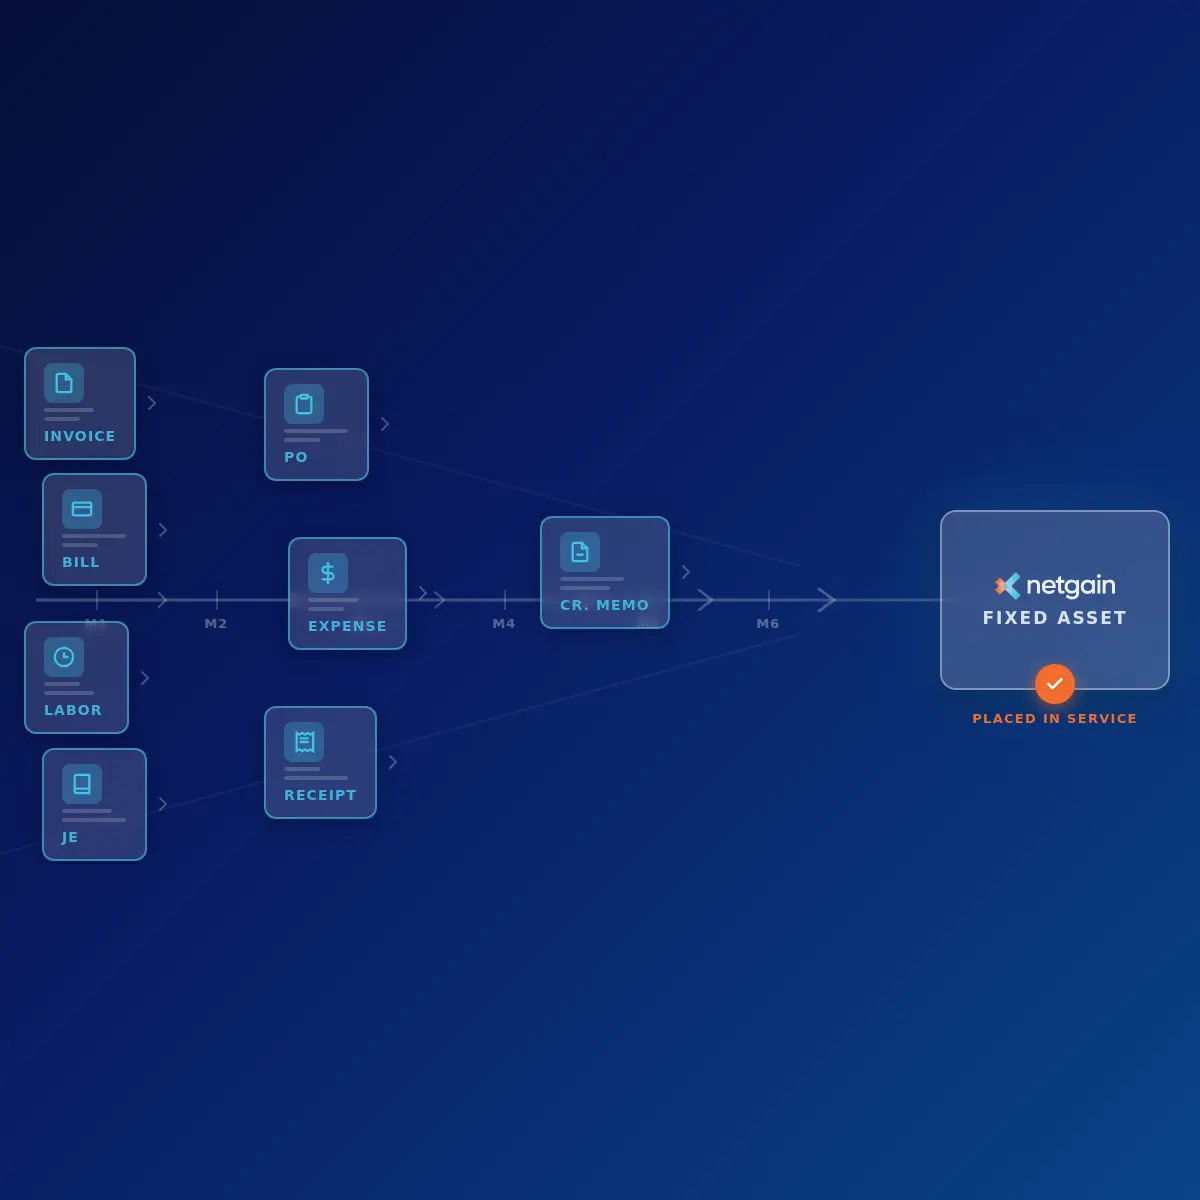
Task: Click the "JE" label text
Action: [x=70, y=837]
